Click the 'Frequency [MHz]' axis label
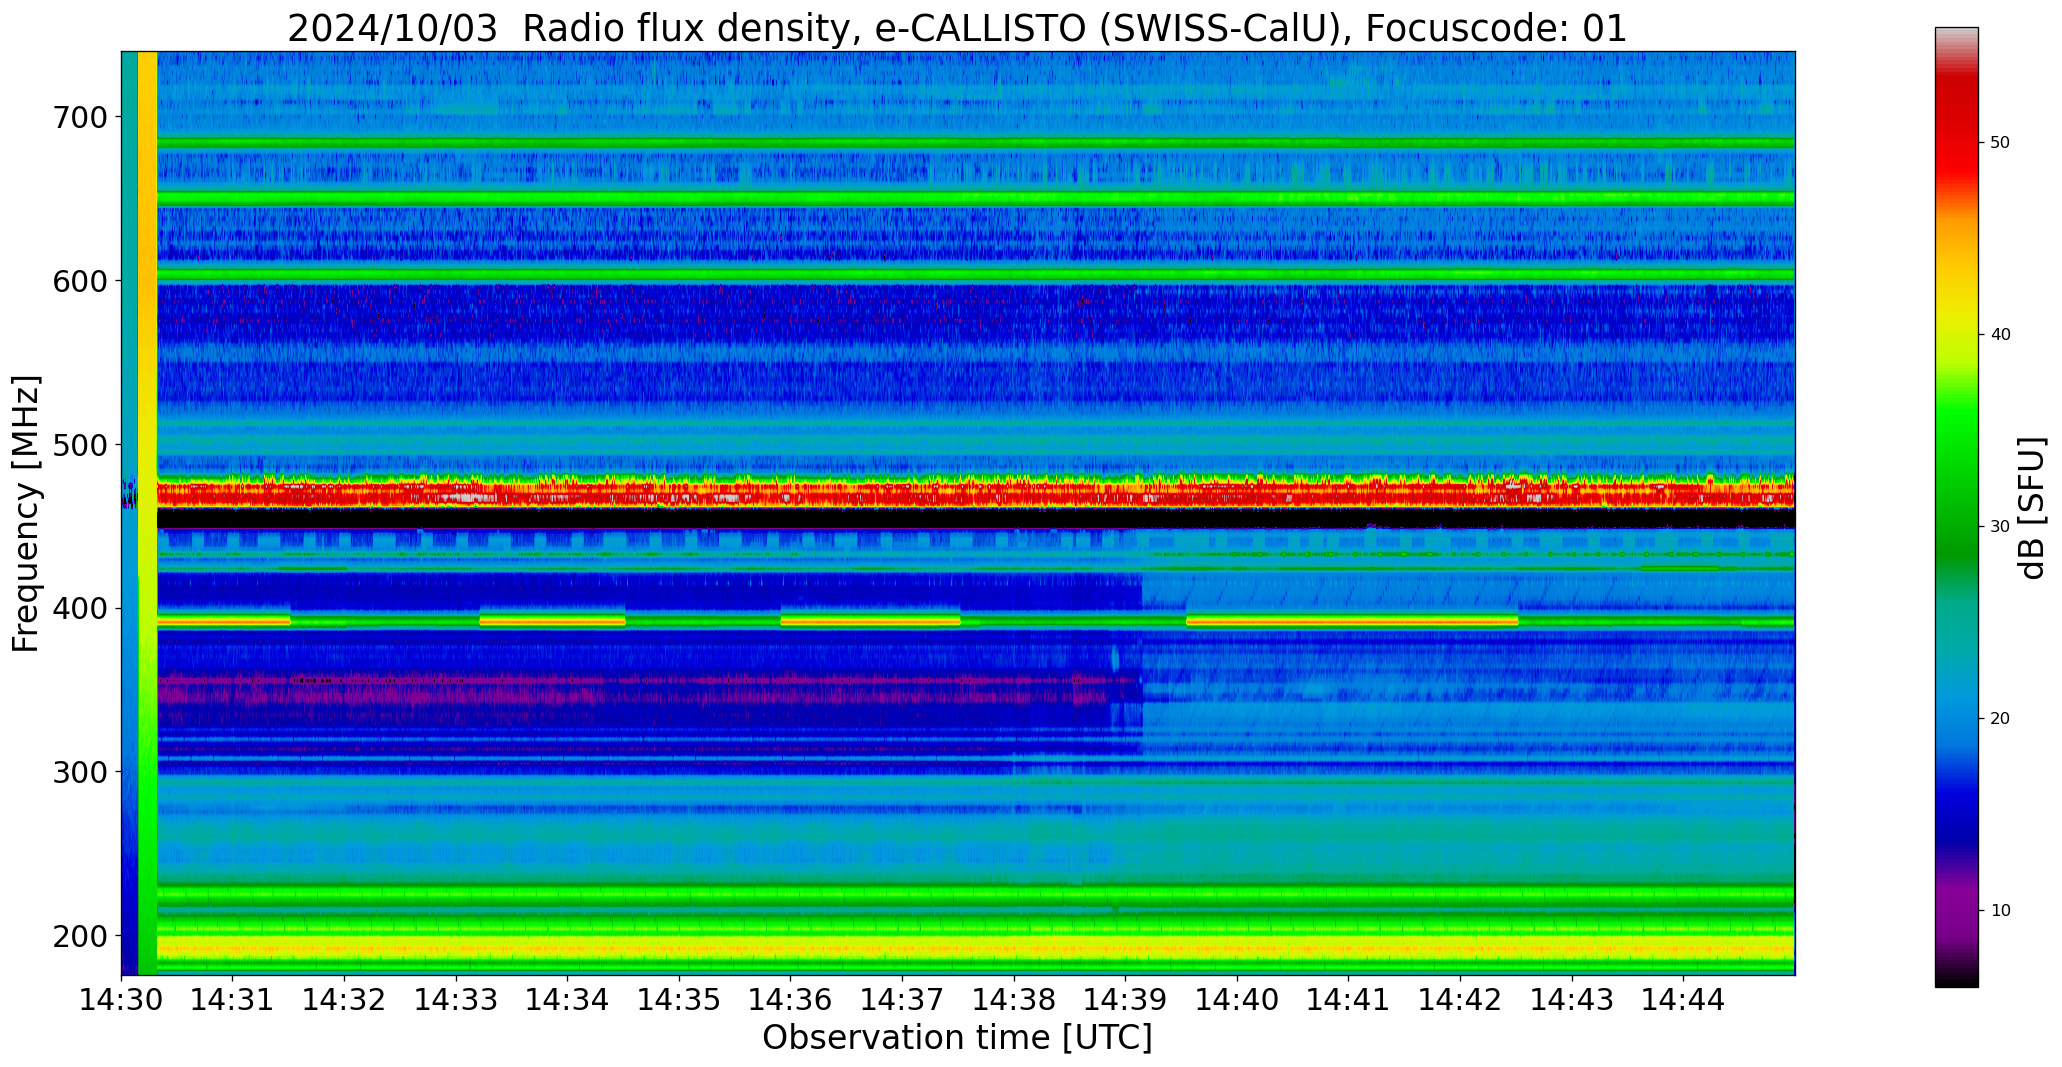The height and width of the screenshot is (1067, 2062). click(27, 513)
